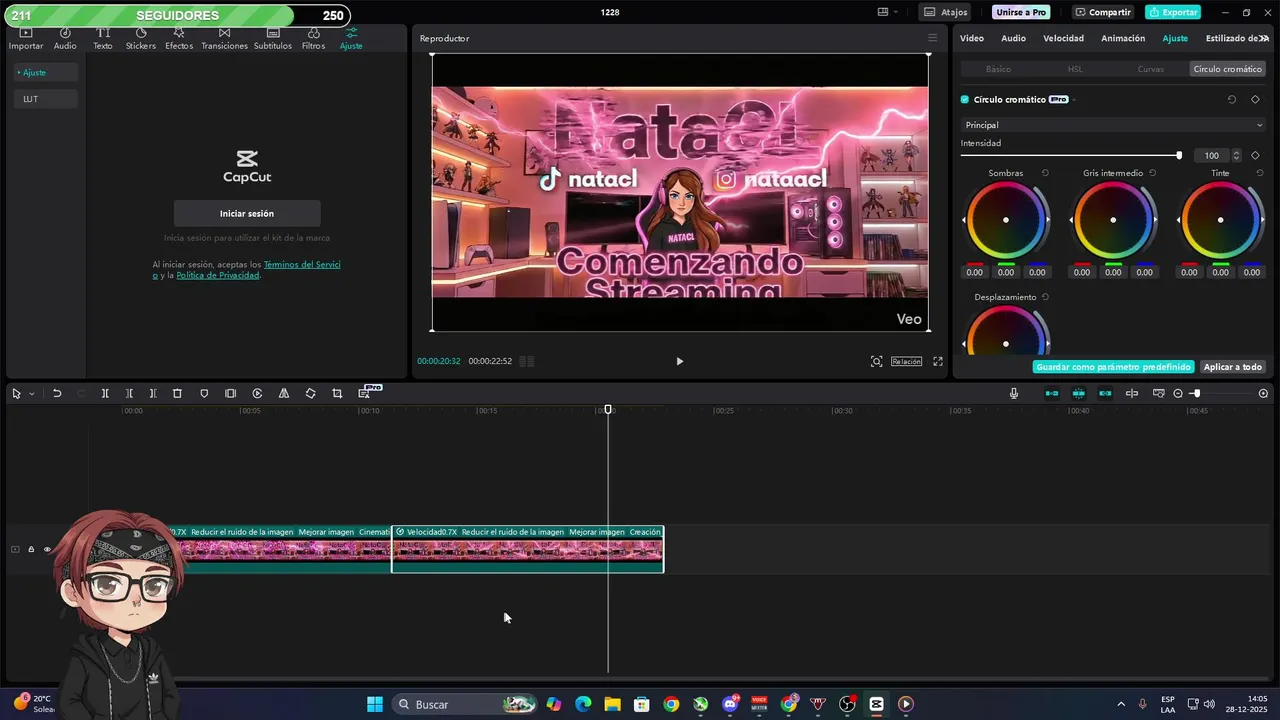
Task: Click Exportar button
Action: coord(1173,12)
